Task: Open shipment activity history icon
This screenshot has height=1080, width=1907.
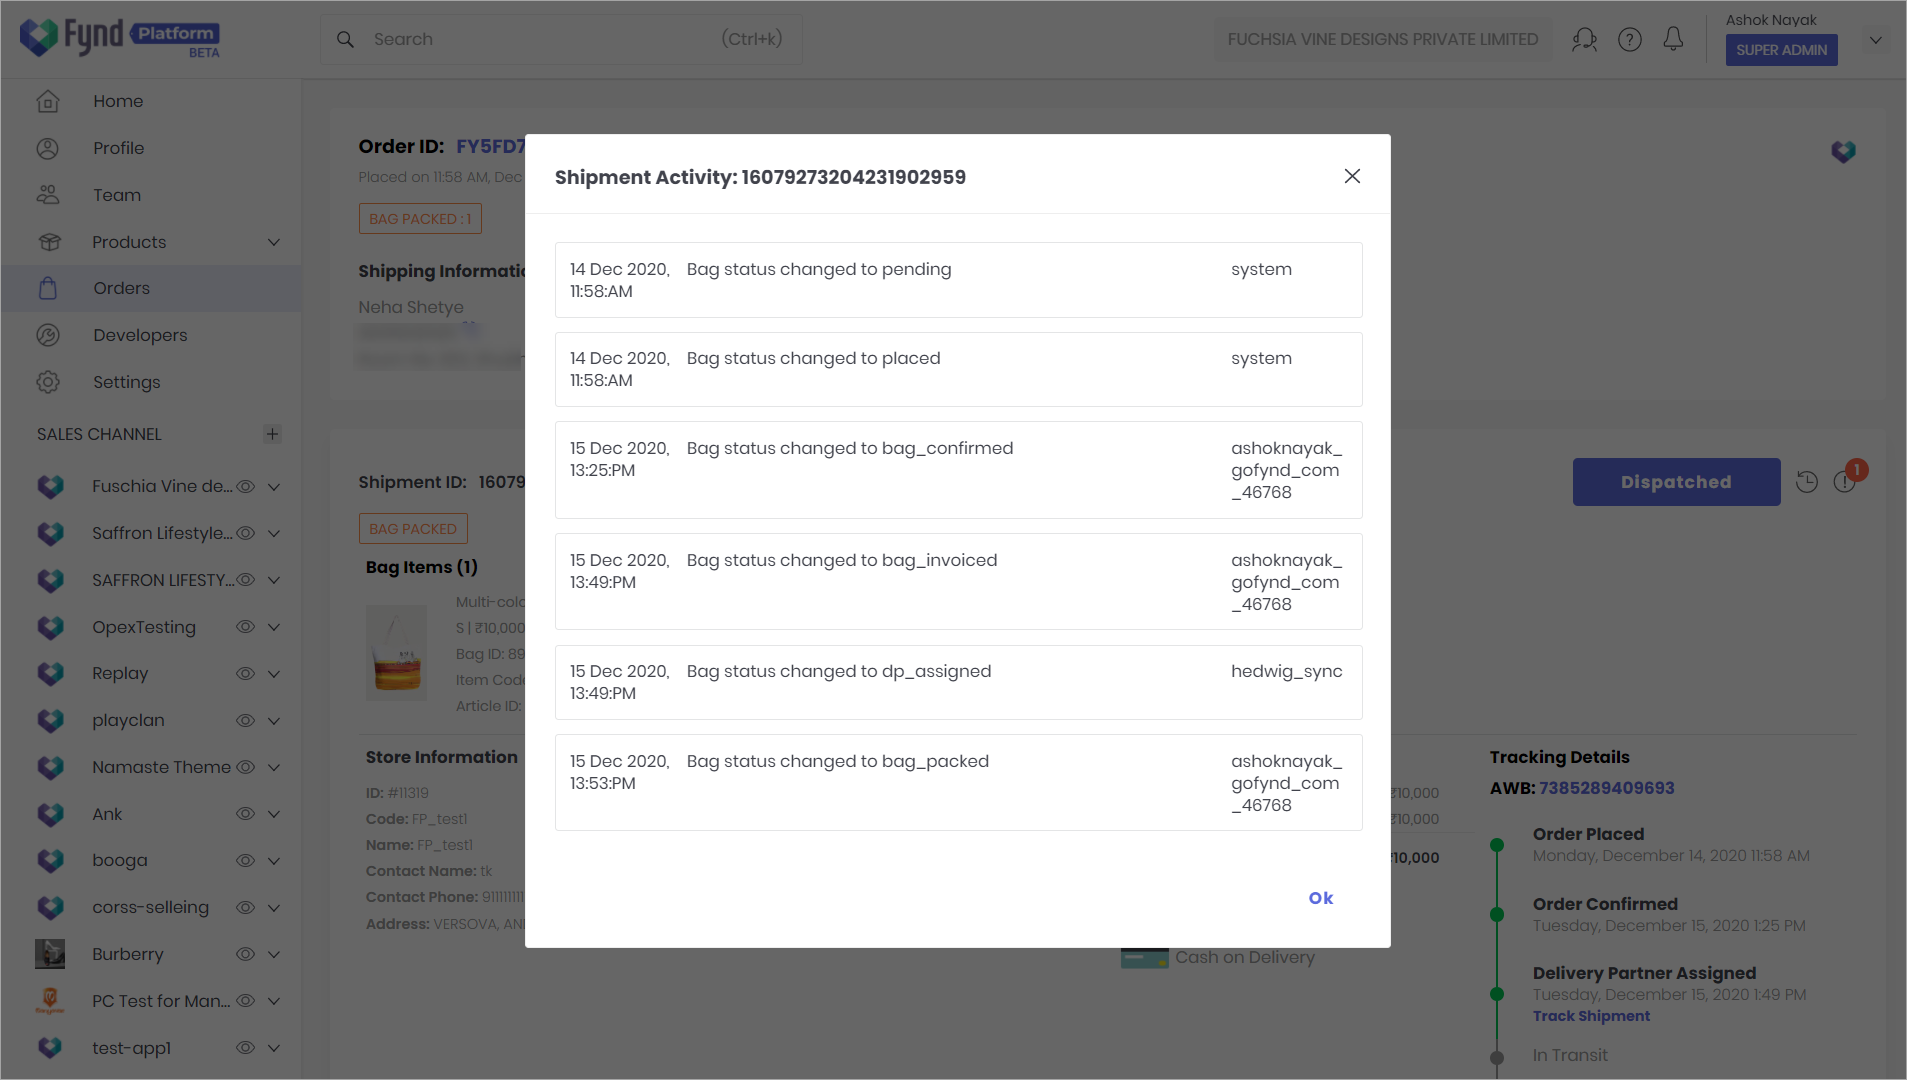Action: pos(1806,482)
